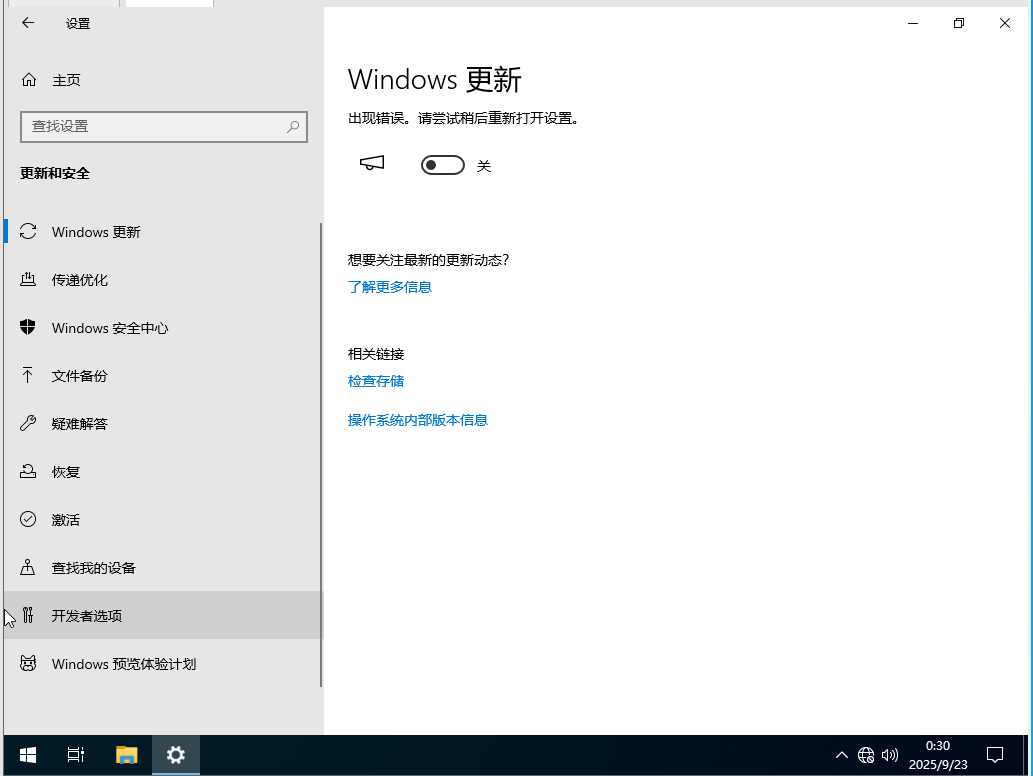Open the 恢复 page
This screenshot has width=1033, height=776.
pyautogui.click(x=163, y=472)
